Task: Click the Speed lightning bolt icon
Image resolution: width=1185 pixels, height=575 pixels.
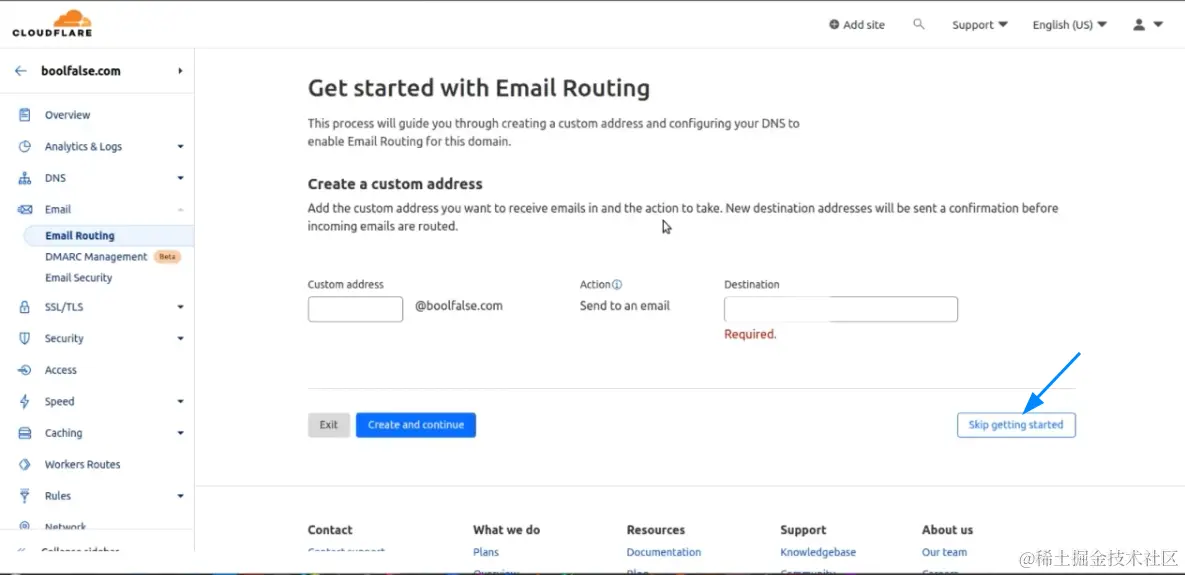Action: [x=25, y=401]
